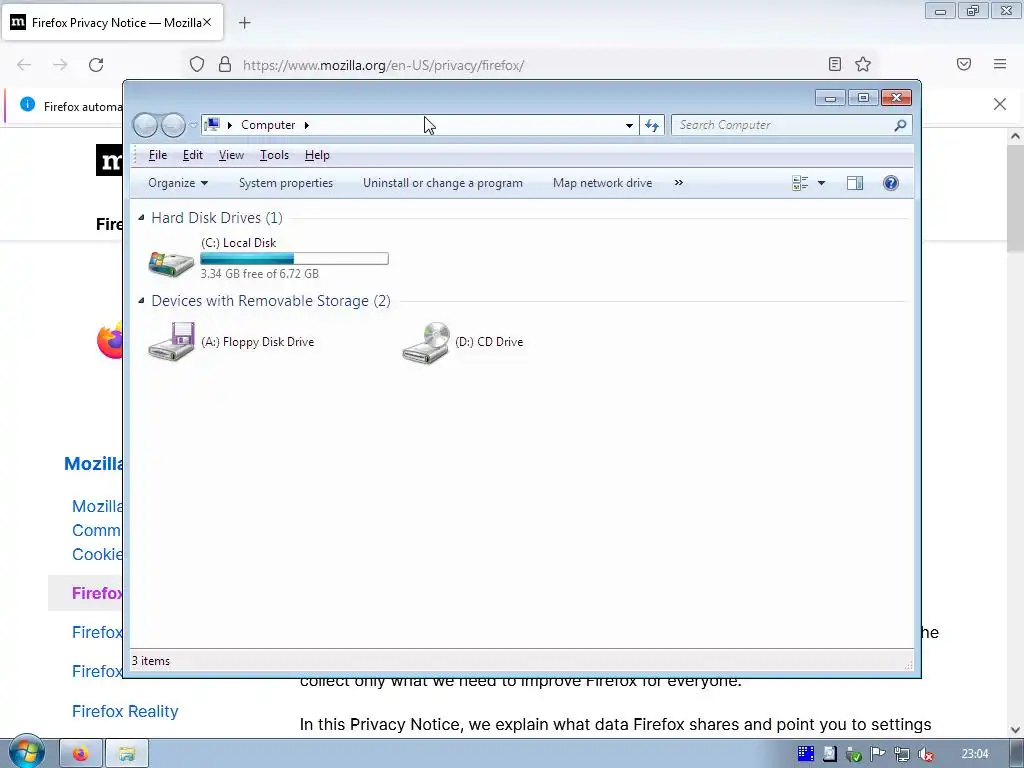Click '3.34 GB free of 6.72 GB' text
The image size is (1024, 768).
pos(260,274)
